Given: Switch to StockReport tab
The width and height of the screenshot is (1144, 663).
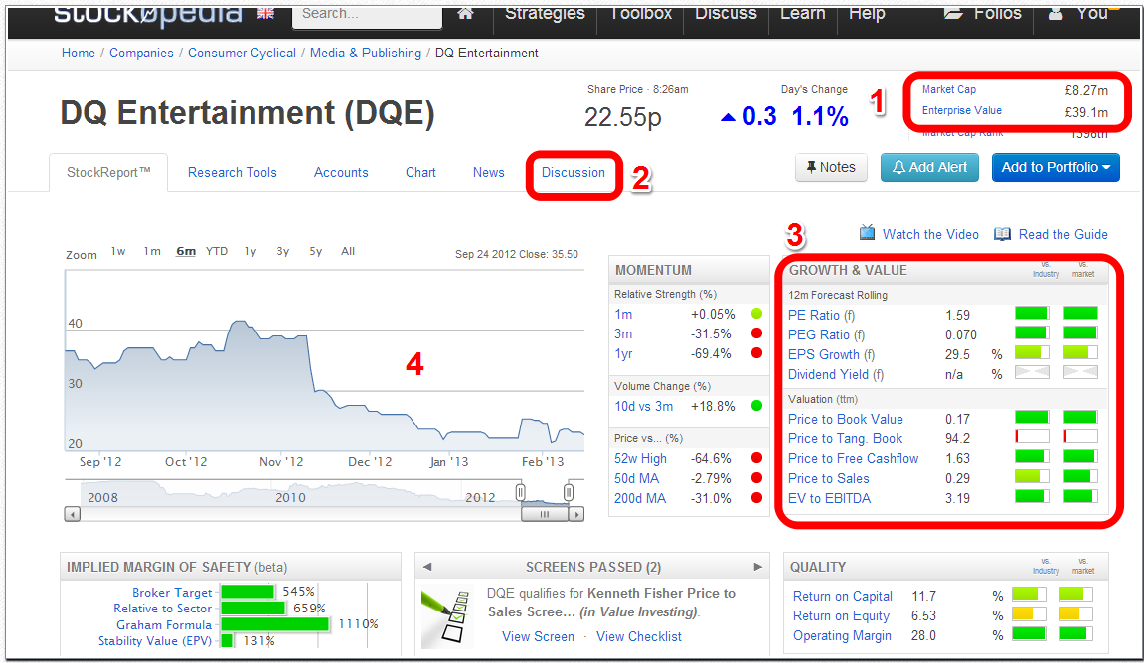Looking at the screenshot, I should point(109,172).
